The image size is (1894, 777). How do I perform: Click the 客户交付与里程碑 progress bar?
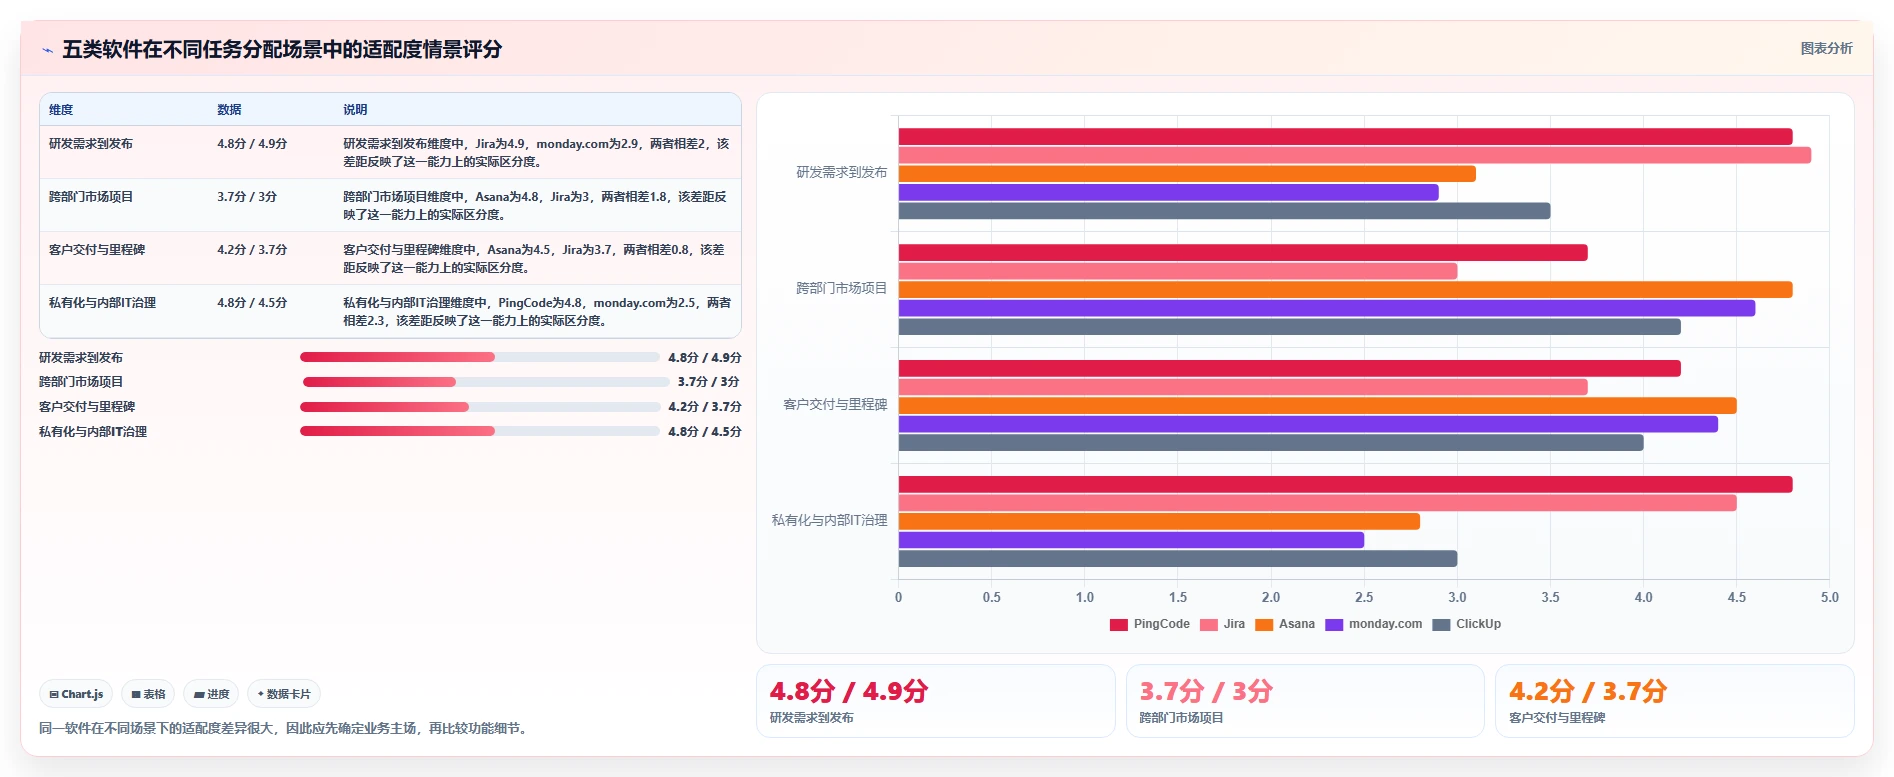tap(480, 407)
